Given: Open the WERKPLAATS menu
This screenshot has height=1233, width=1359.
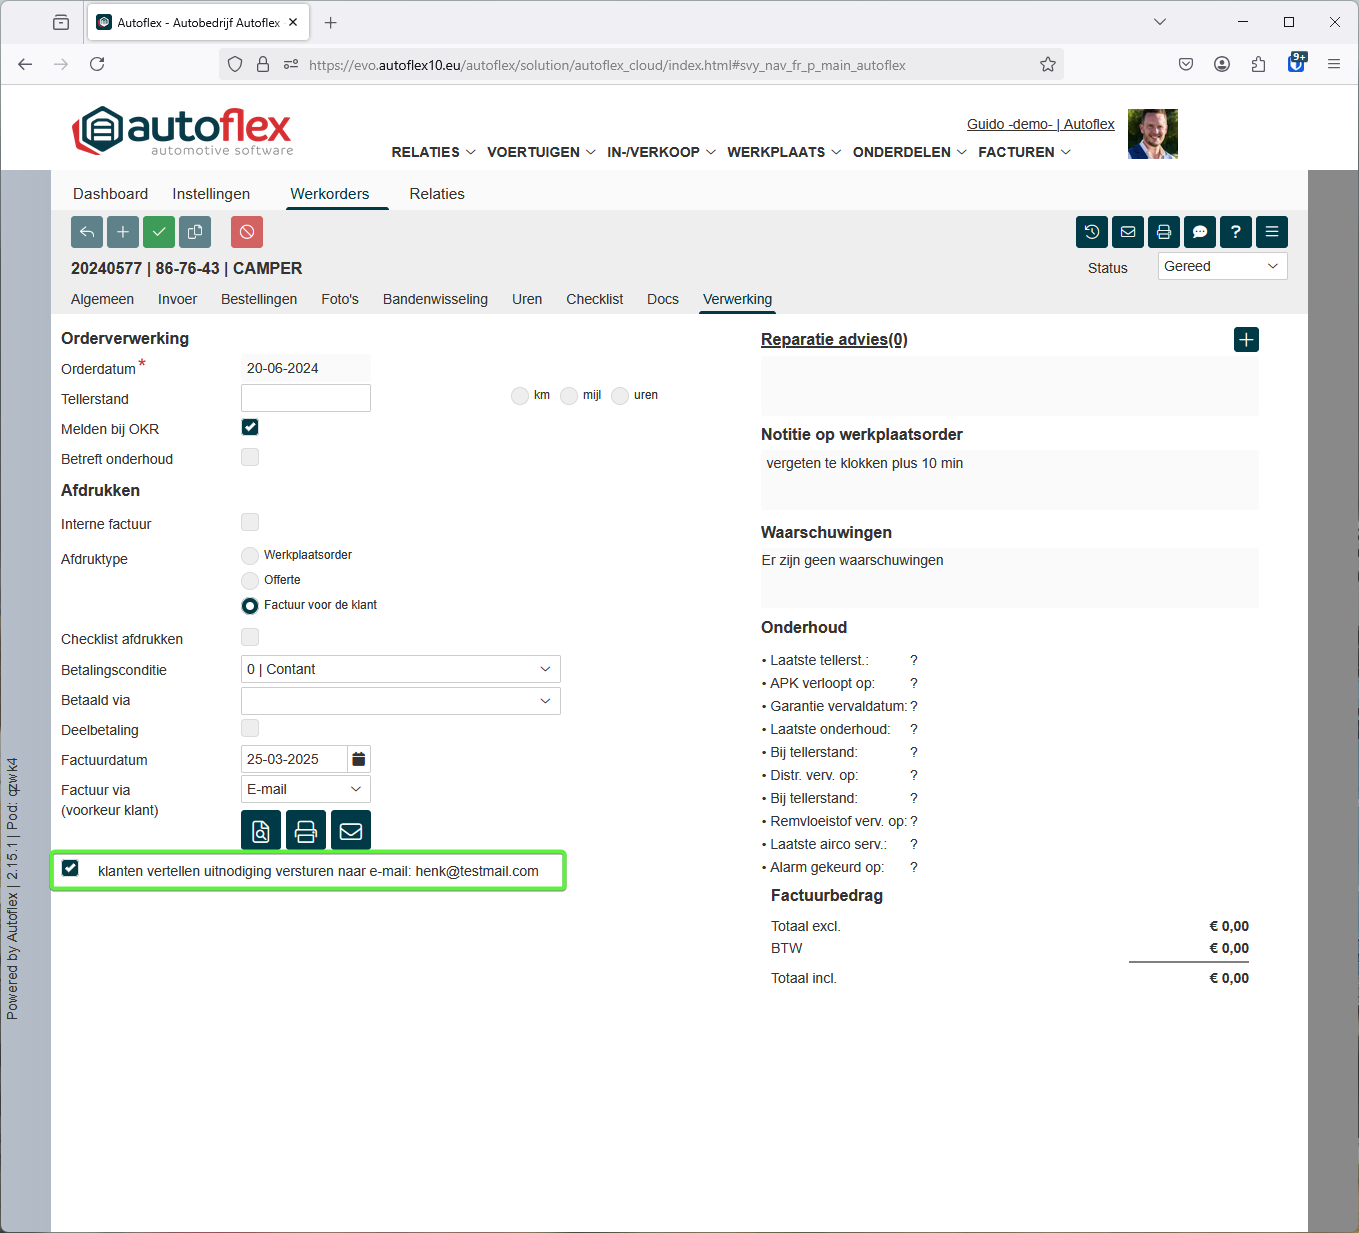Looking at the screenshot, I should (783, 152).
